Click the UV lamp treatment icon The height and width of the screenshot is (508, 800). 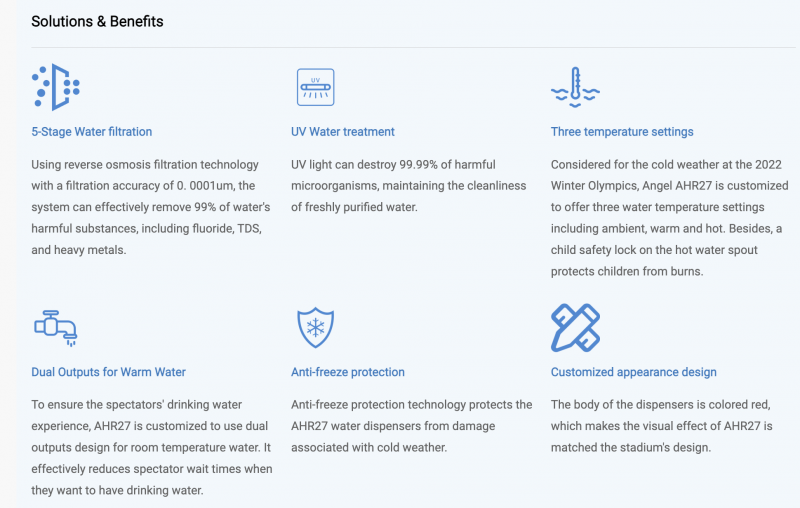(x=316, y=87)
